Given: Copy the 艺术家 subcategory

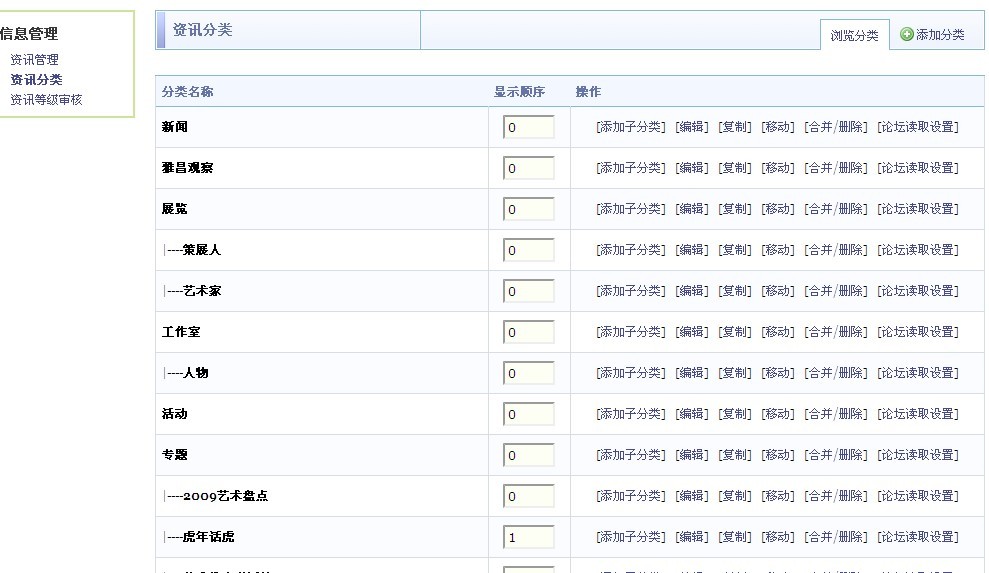Looking at the screenshot, I should click(x=735, y=291).
